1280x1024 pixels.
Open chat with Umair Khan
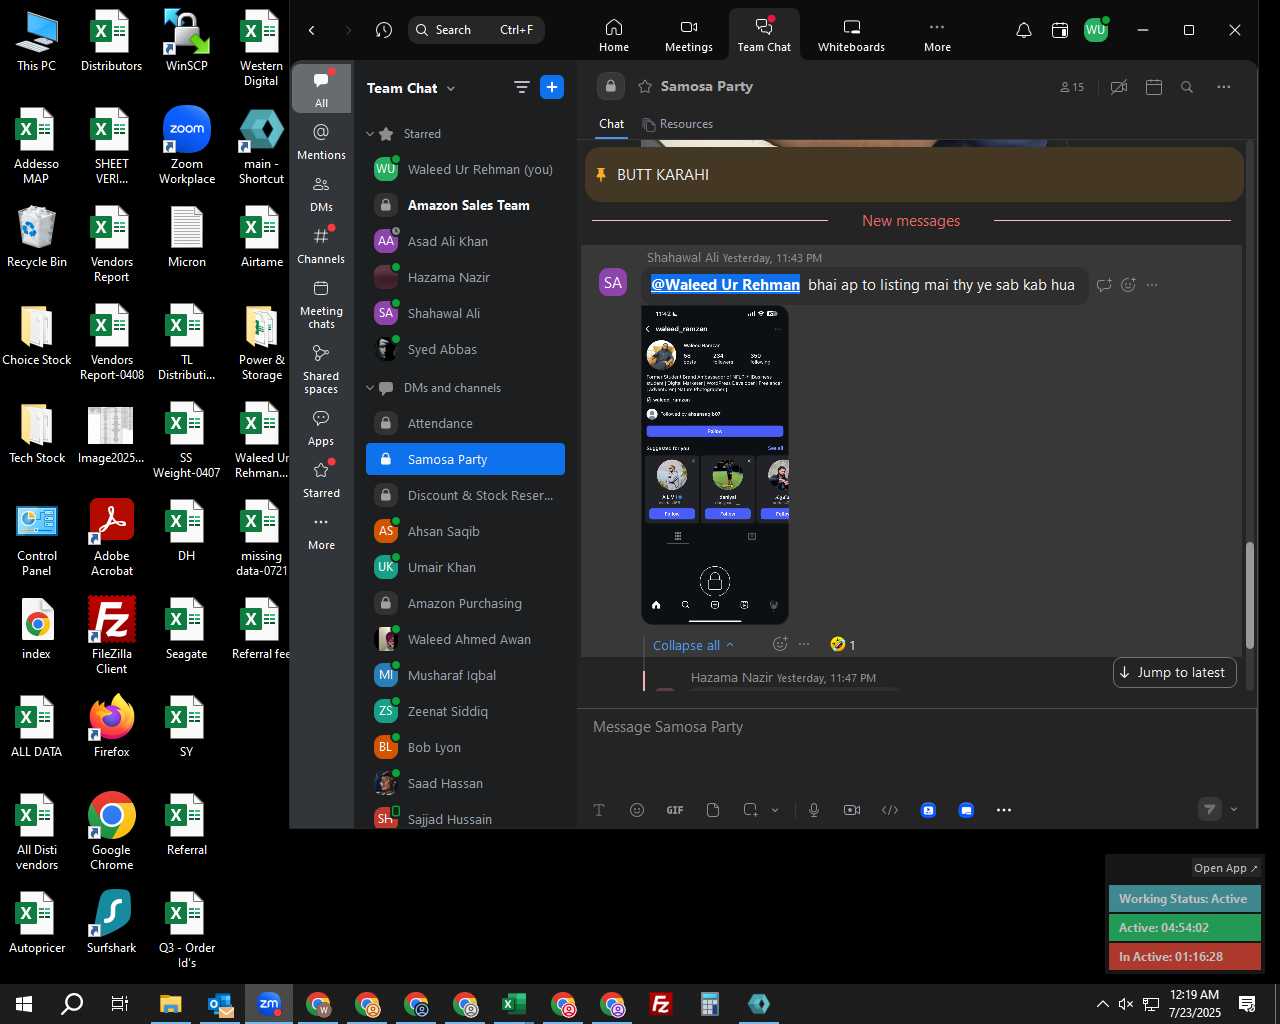tap(465, 567)
